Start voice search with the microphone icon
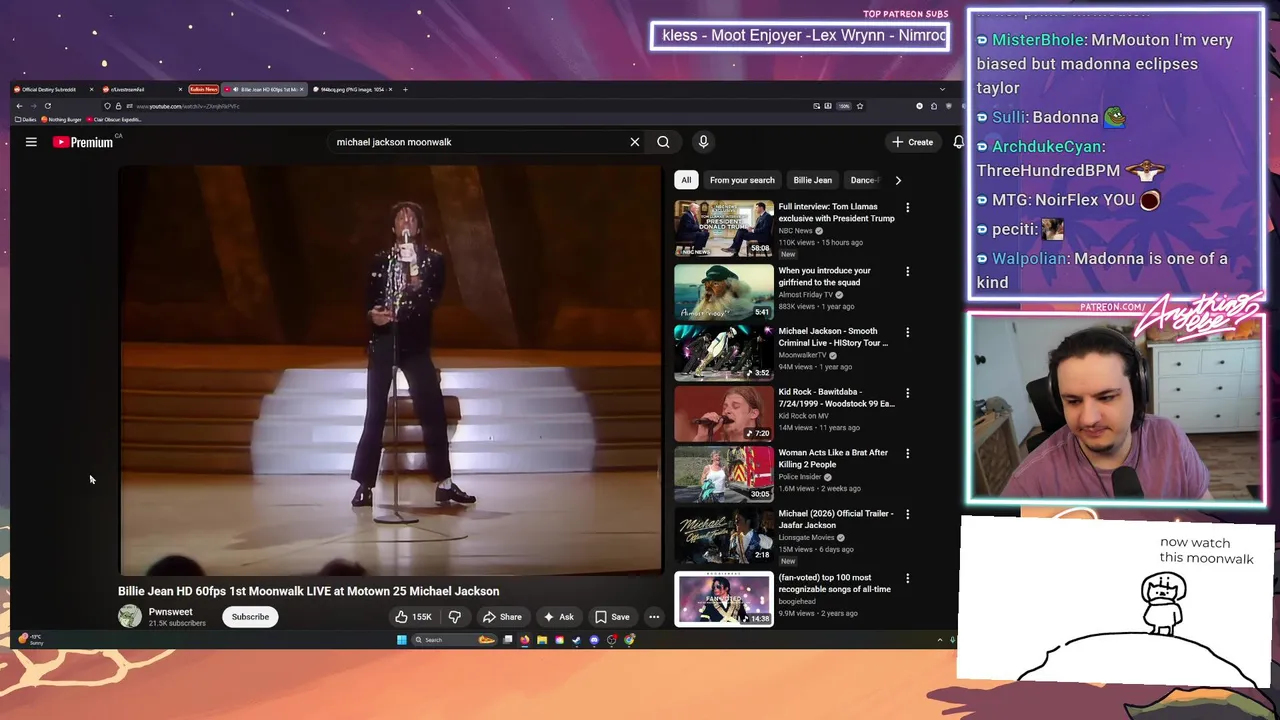This screenshot has height=720, width=1280. (x=703, y=142)
